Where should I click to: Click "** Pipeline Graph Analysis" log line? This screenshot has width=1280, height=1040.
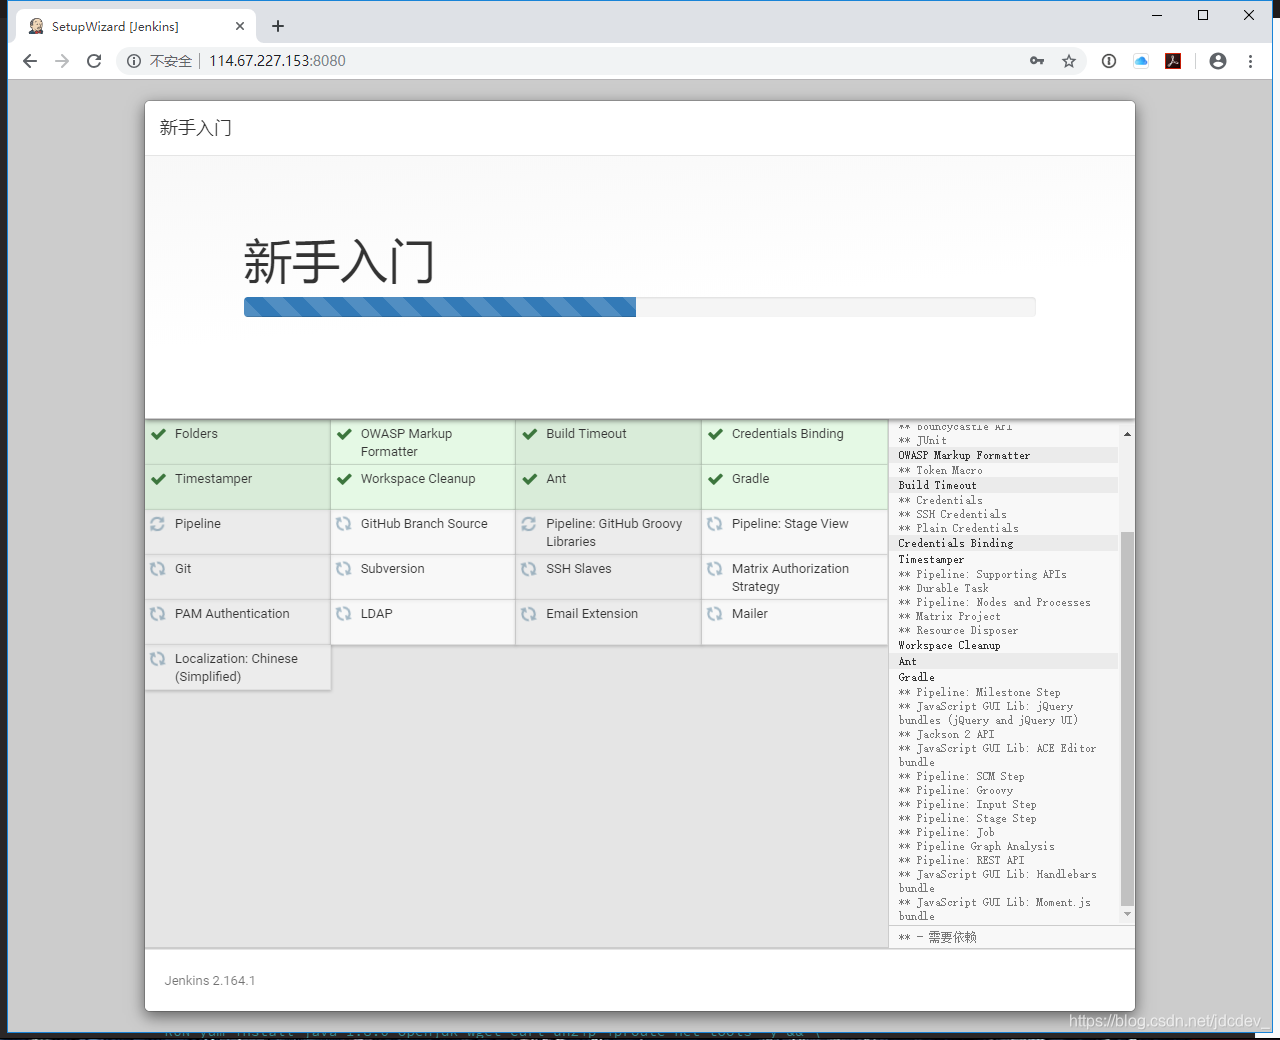(976, 846)
